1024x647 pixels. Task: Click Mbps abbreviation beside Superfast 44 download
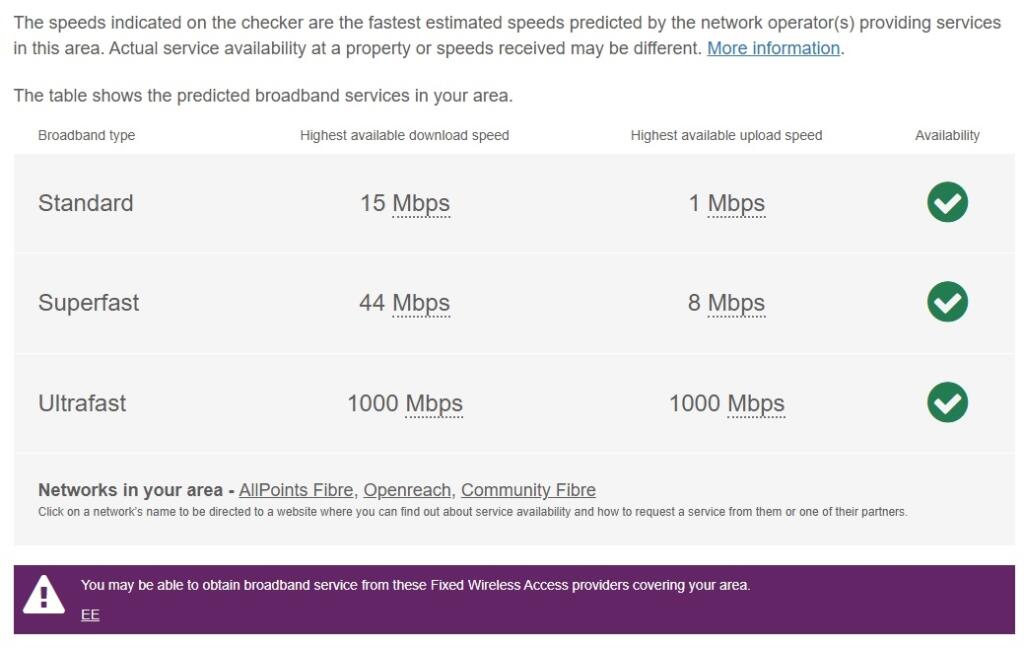[x=421, y=303]
